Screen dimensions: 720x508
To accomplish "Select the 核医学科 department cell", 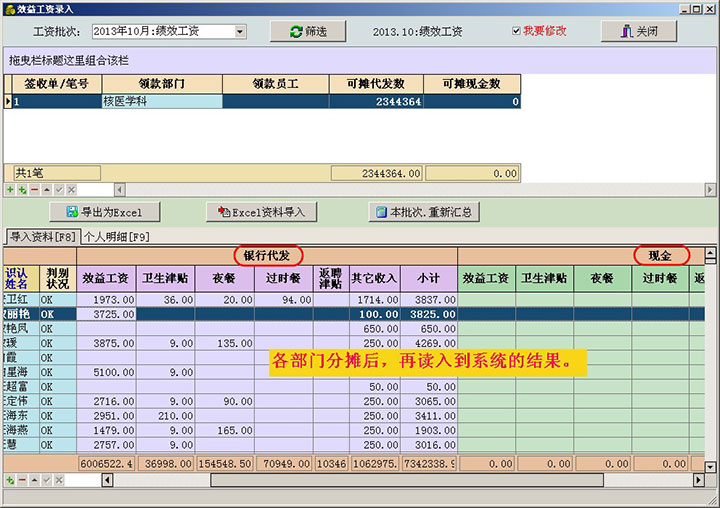I will [162, 101].
